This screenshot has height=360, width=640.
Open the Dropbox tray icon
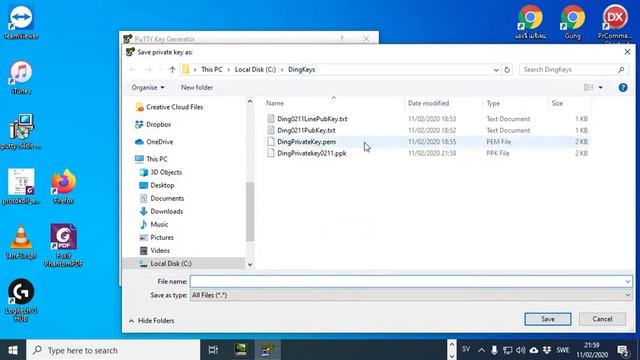pyautogui.click(x=547, y=350)
